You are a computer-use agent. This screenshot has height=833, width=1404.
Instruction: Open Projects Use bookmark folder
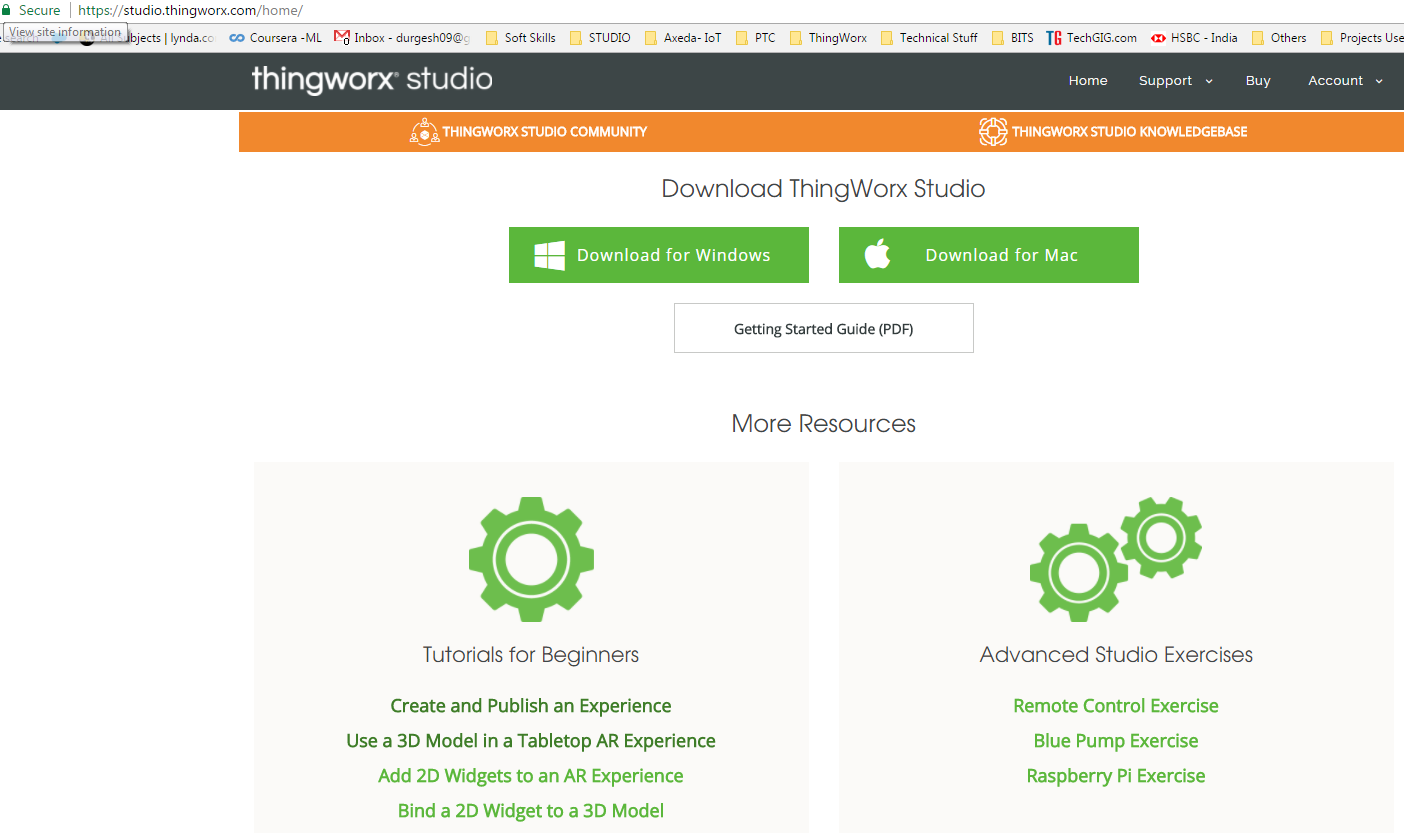pyautogui.click(x=1362, y=38)
